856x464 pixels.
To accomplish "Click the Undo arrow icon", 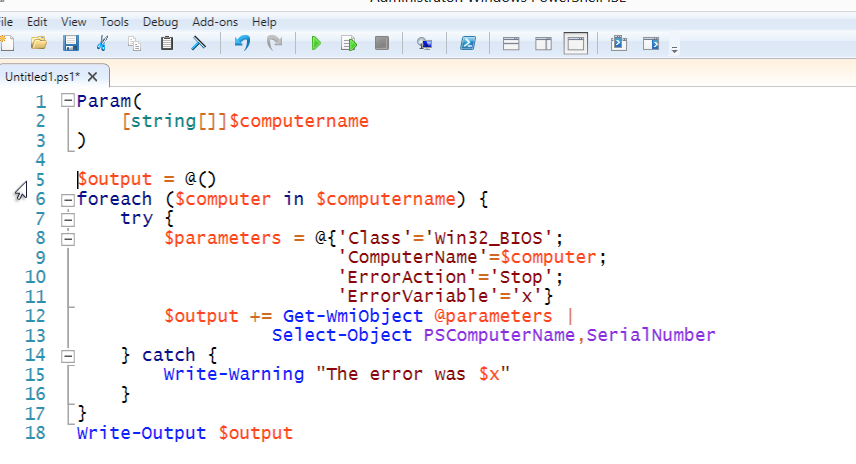I will (x=242, y=43).
